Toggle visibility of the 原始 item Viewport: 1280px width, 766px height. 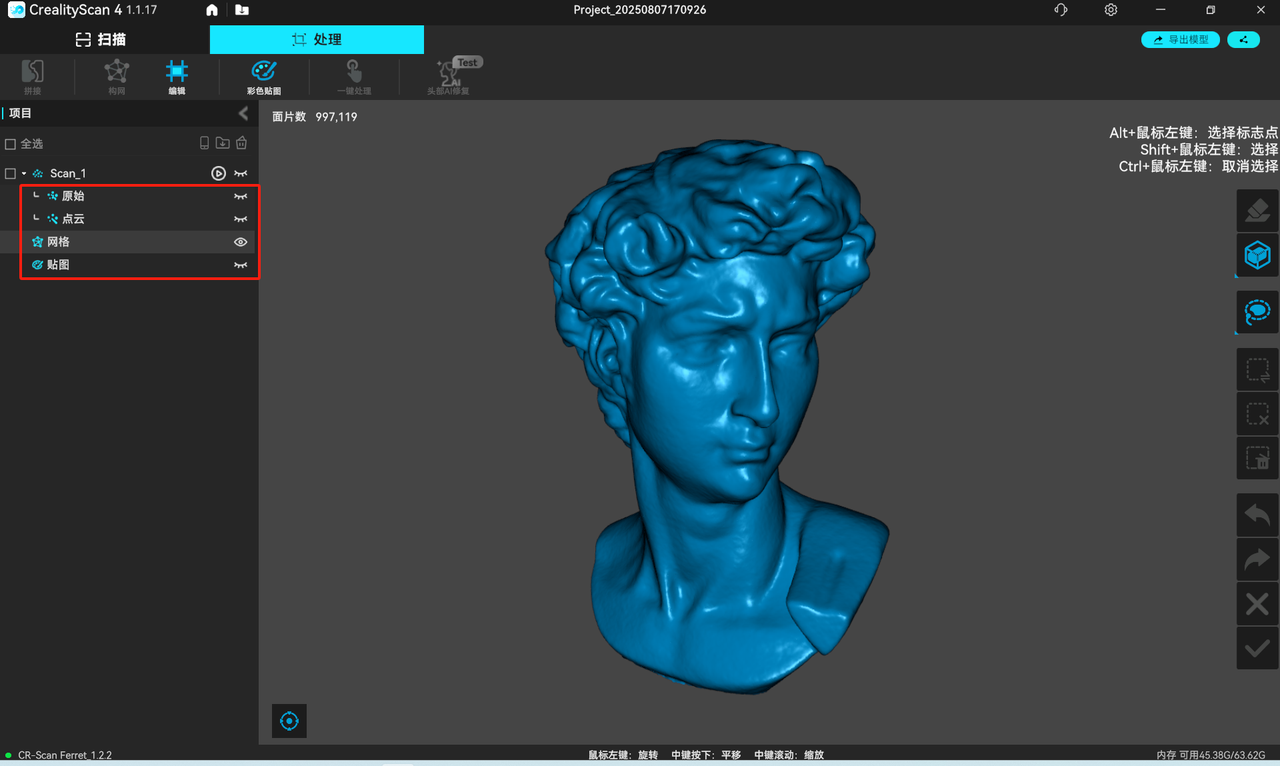tap(240, 196)
